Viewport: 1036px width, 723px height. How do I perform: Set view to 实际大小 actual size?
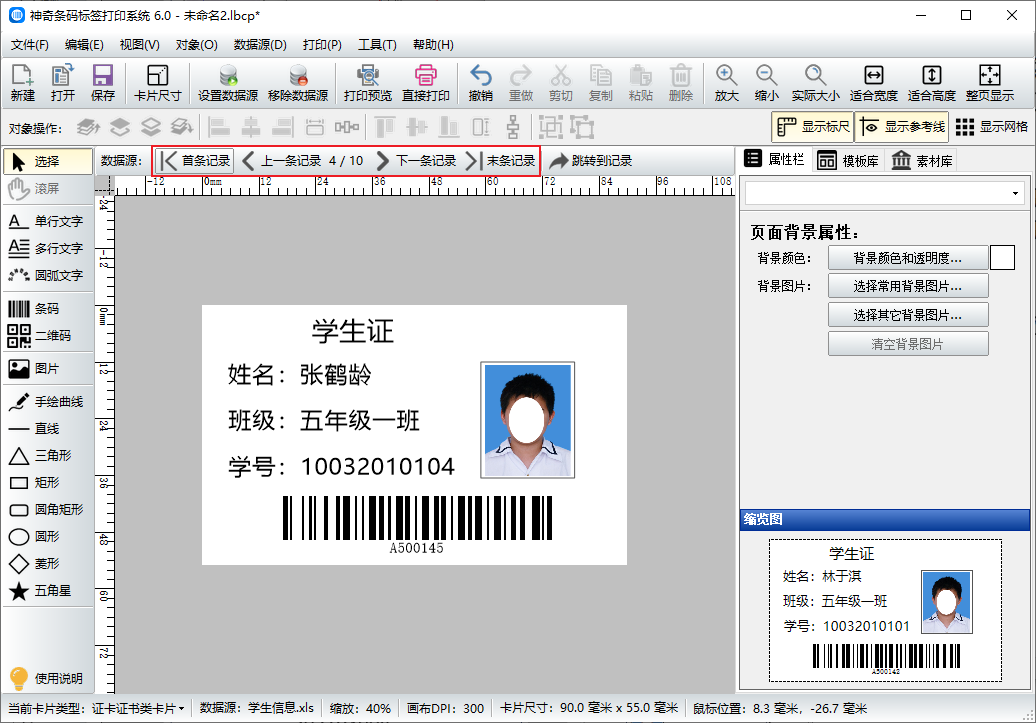pos(815,83)
